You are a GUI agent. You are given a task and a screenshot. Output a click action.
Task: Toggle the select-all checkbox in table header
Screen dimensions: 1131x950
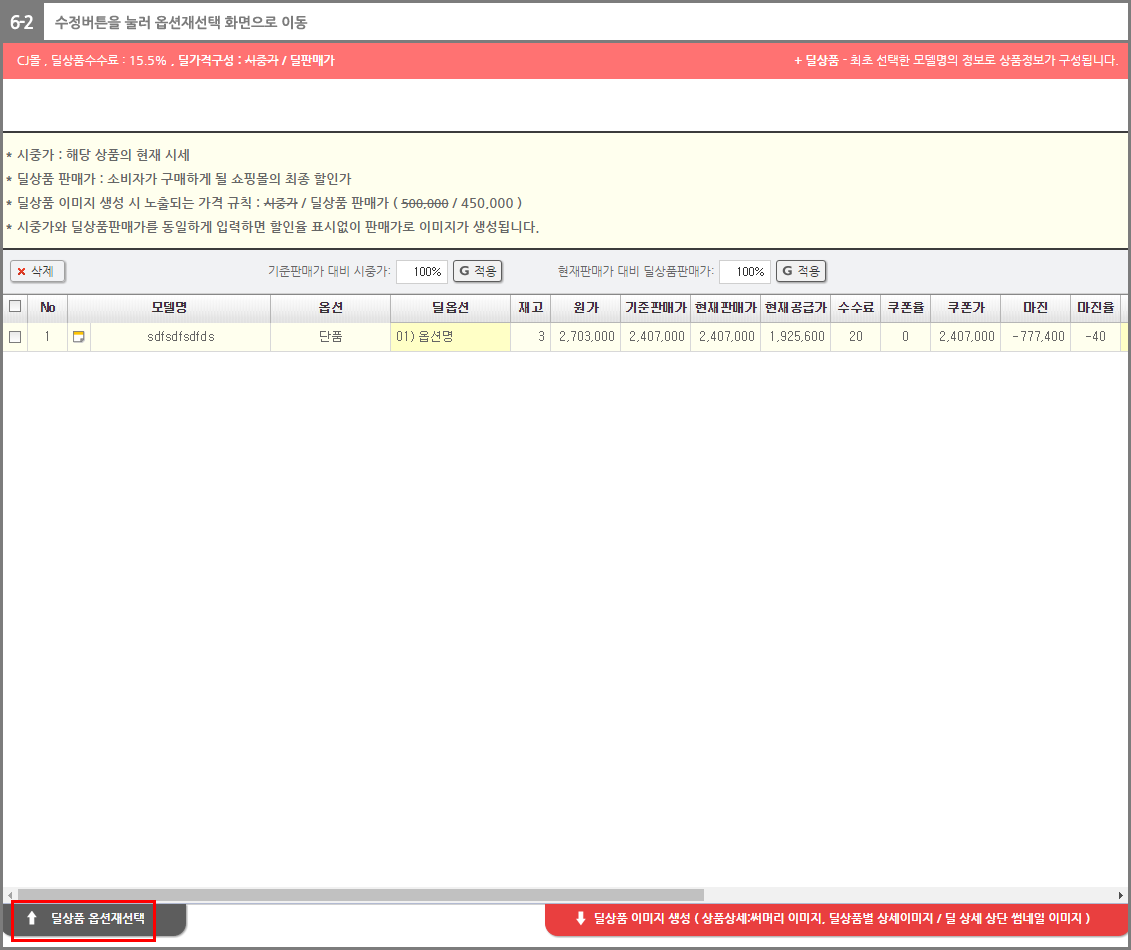(15, 307)
